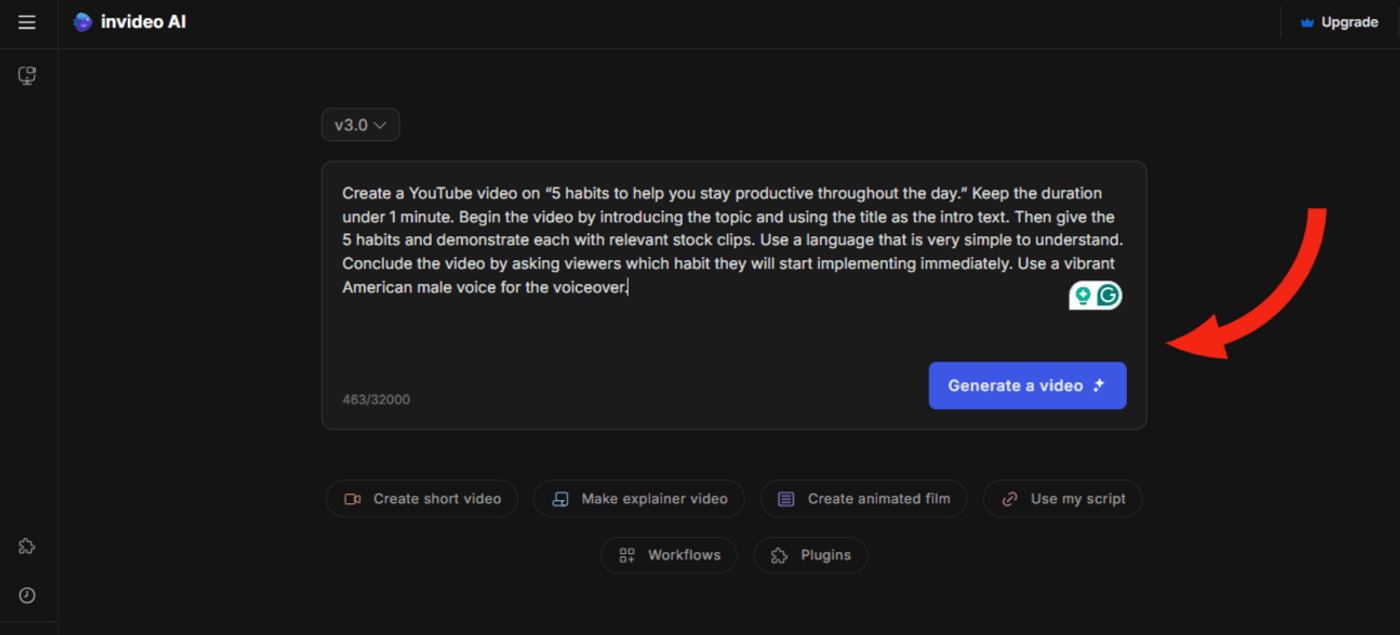
Task: Click the invideo AI logo
Action: click(83, 22)
